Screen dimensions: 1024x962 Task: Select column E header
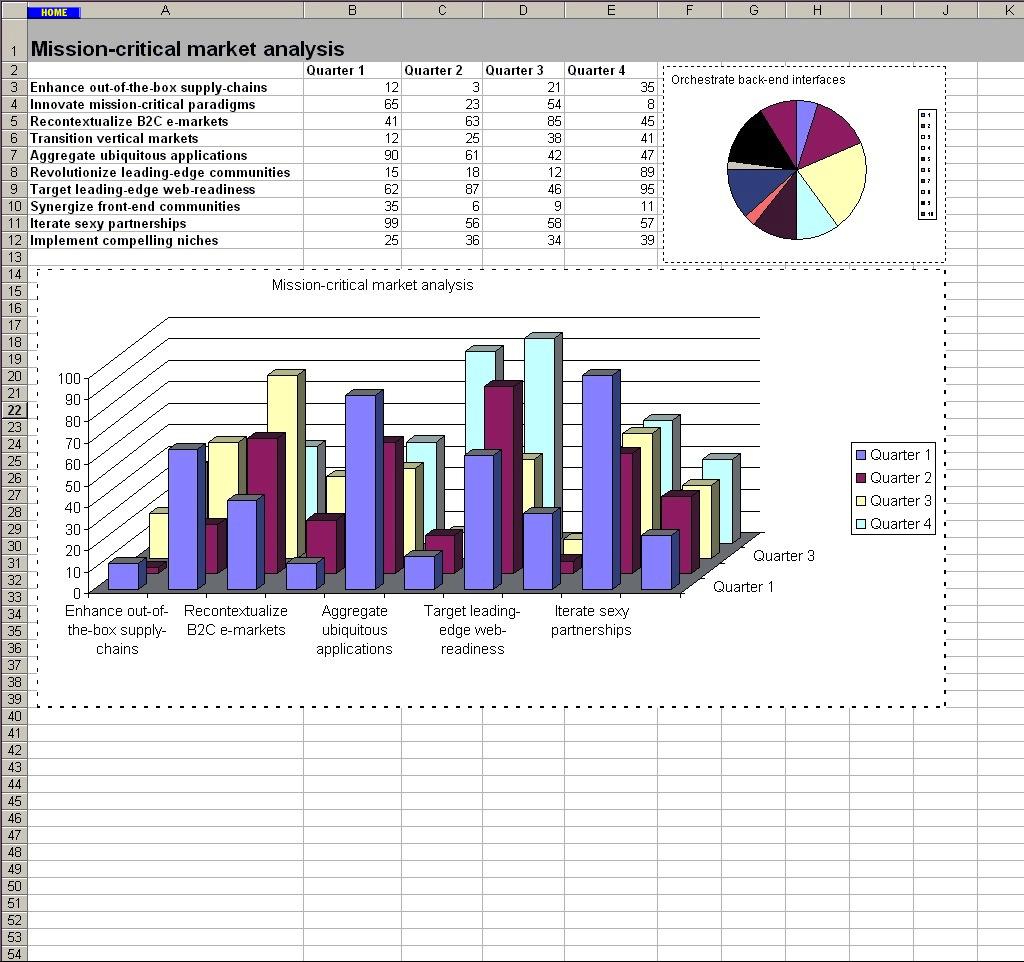(x=611, y=10)
